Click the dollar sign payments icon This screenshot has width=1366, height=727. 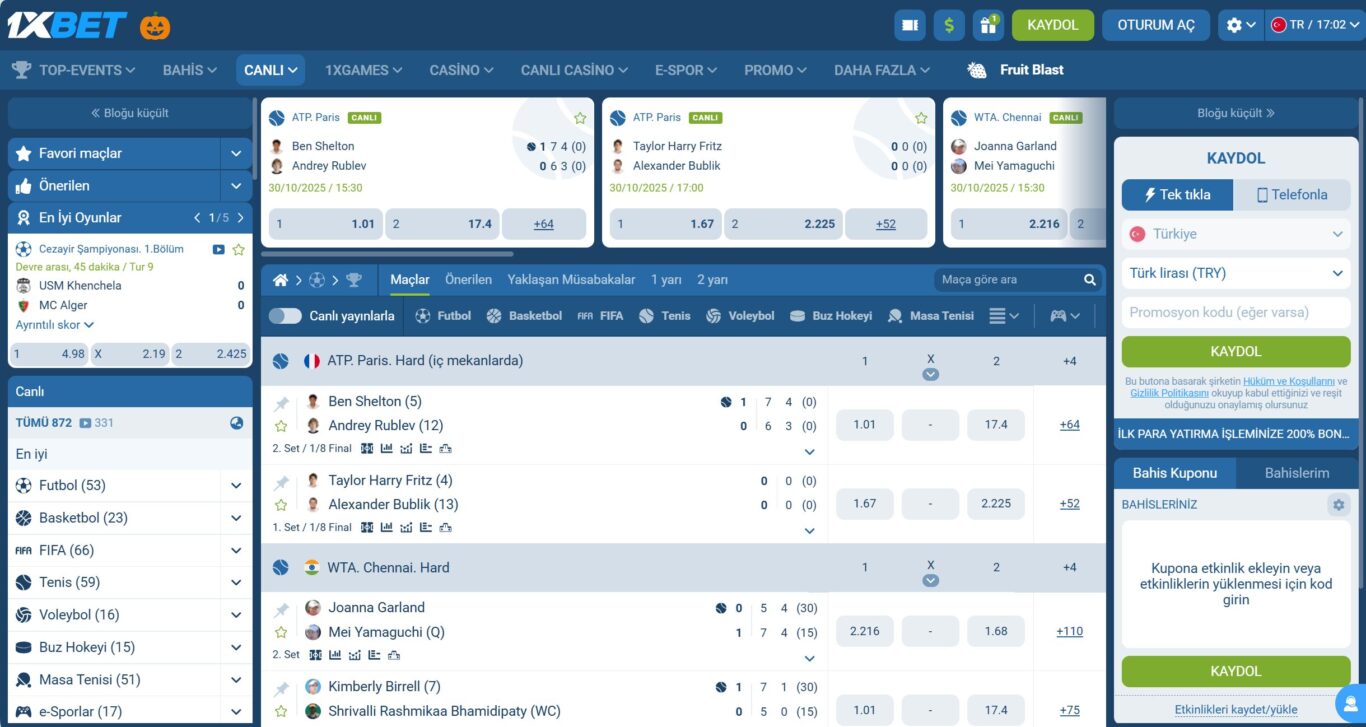pos(949,25)
